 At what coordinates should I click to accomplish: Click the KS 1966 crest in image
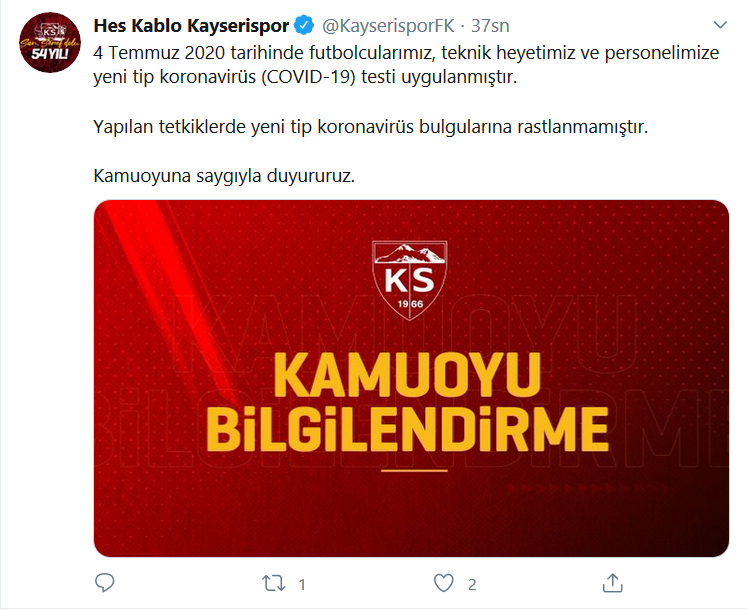(x=410, y=280)
